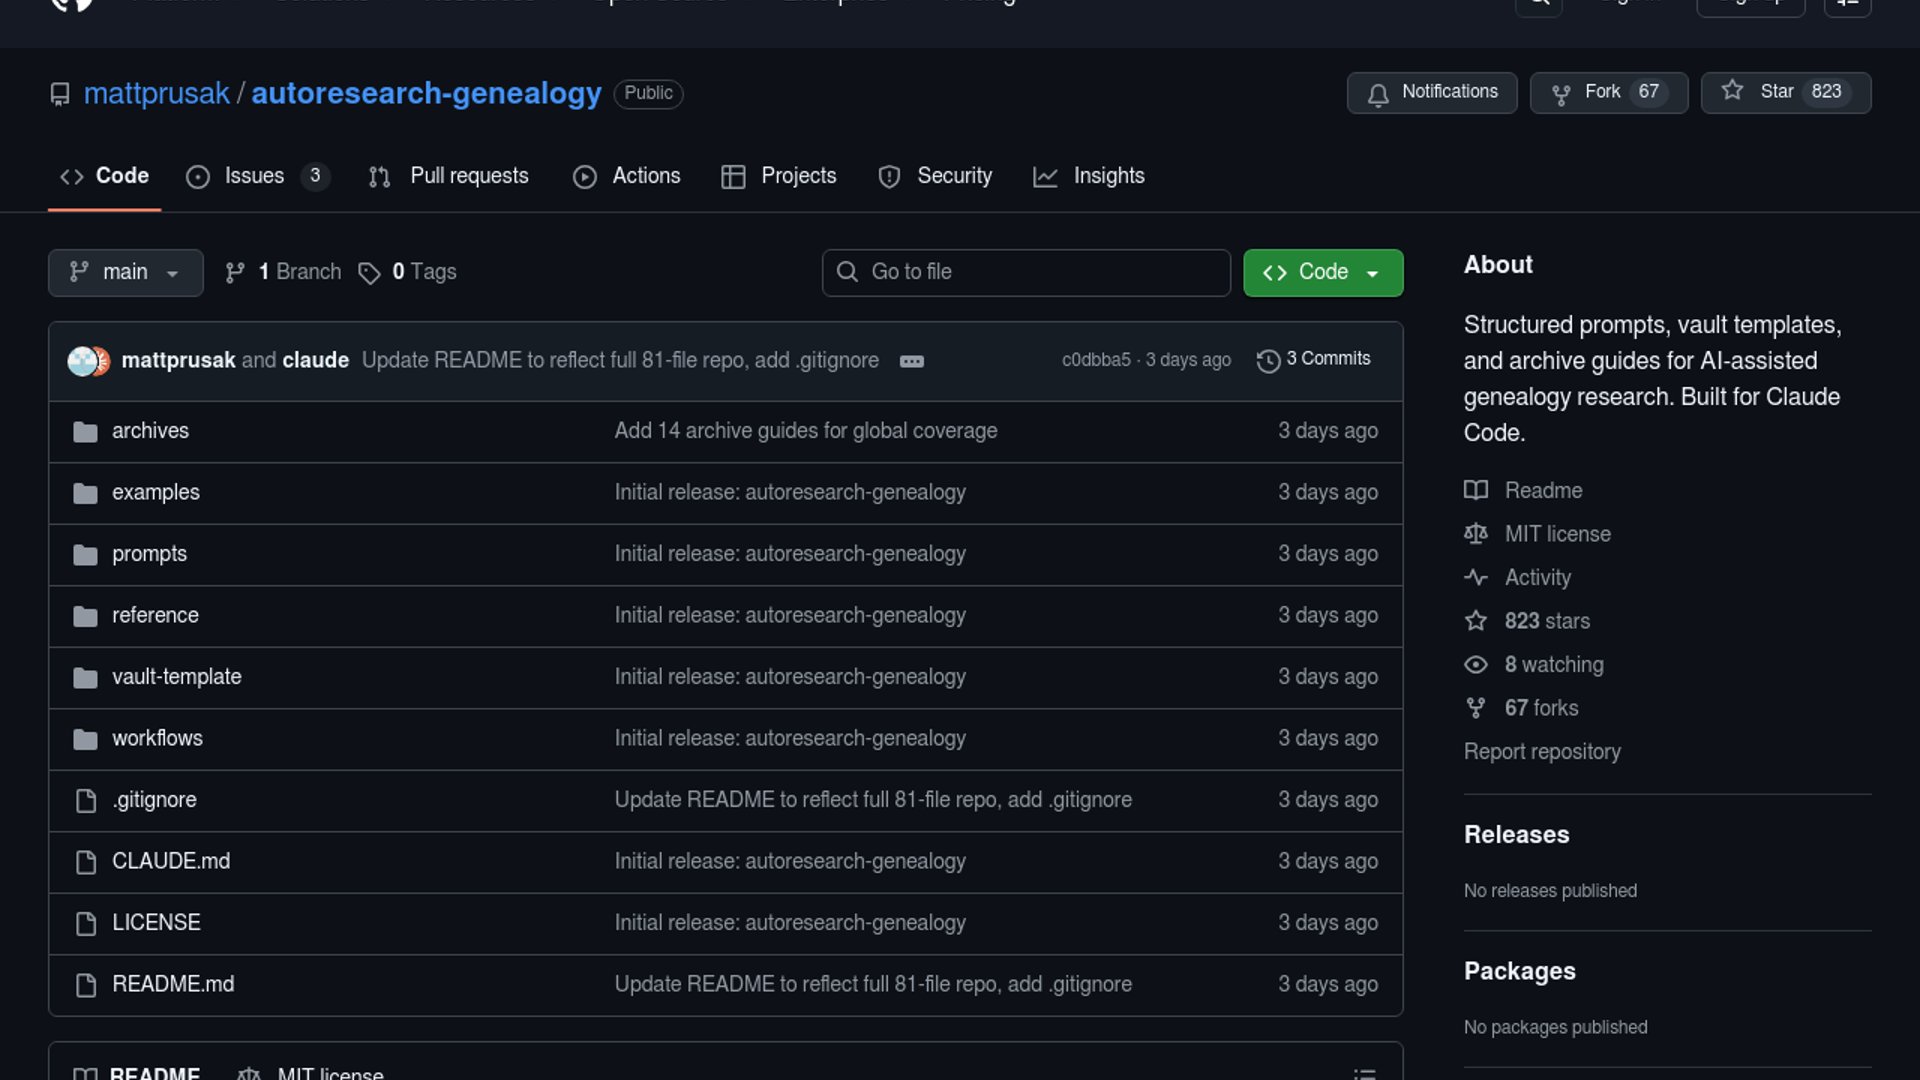View the 8 watching eye link
This screenshot has width=1920, height=1080.
[x=1553, y=665]
